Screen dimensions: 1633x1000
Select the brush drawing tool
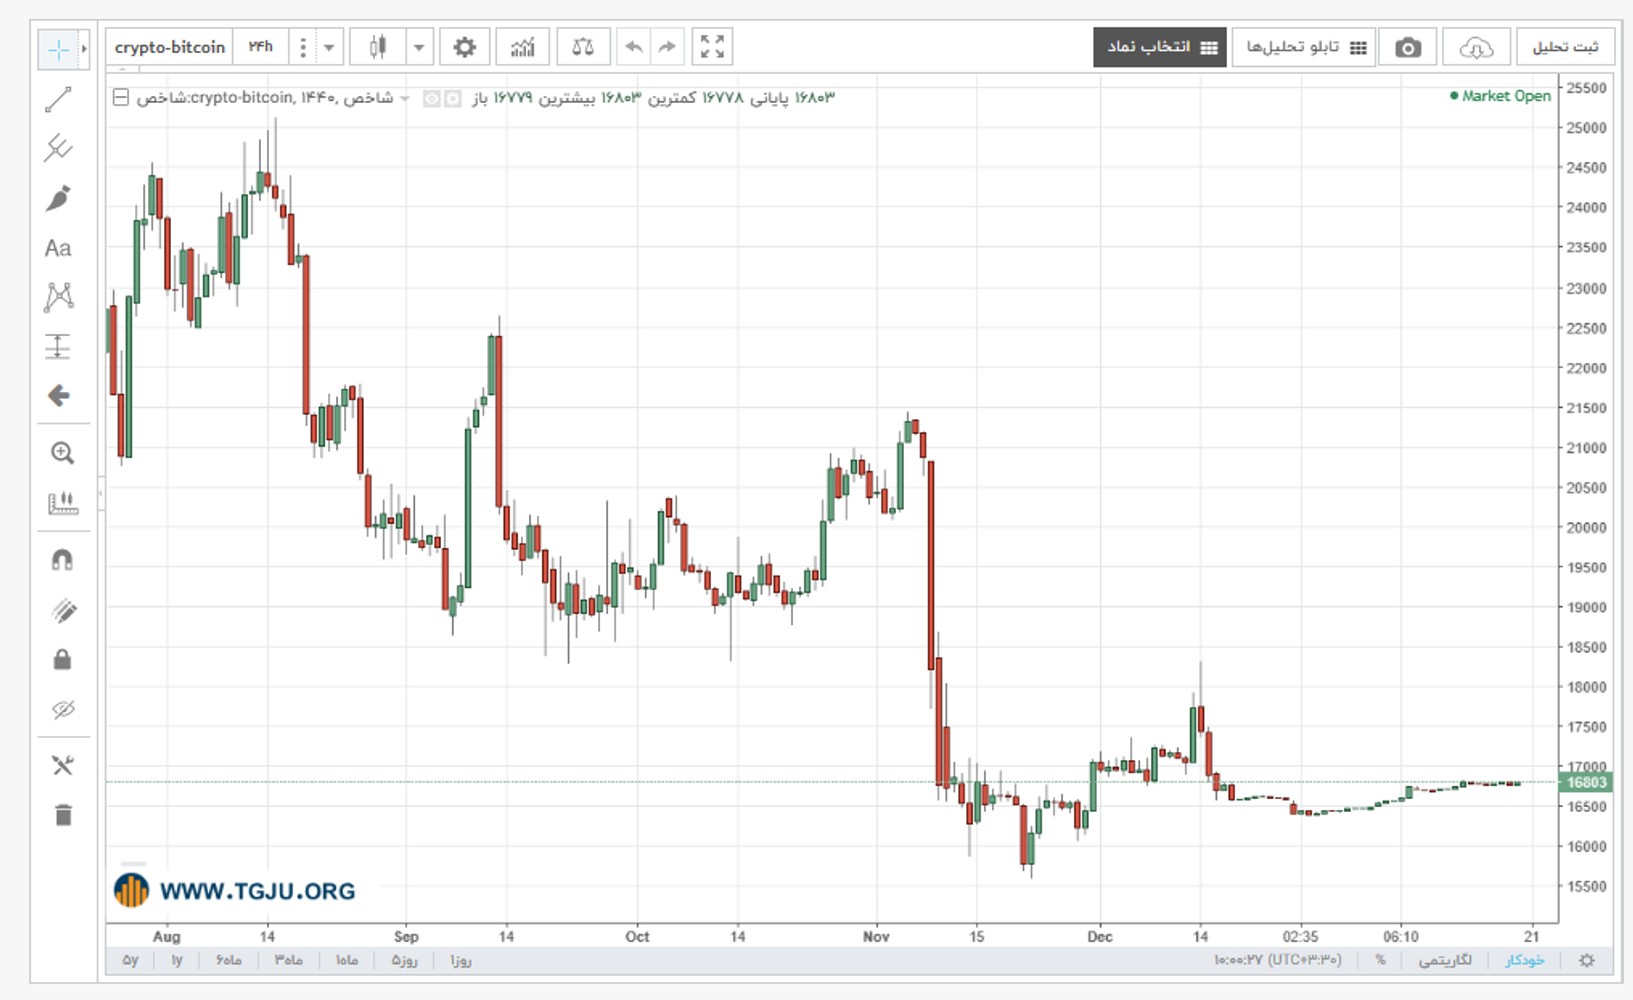coord(59,198)
